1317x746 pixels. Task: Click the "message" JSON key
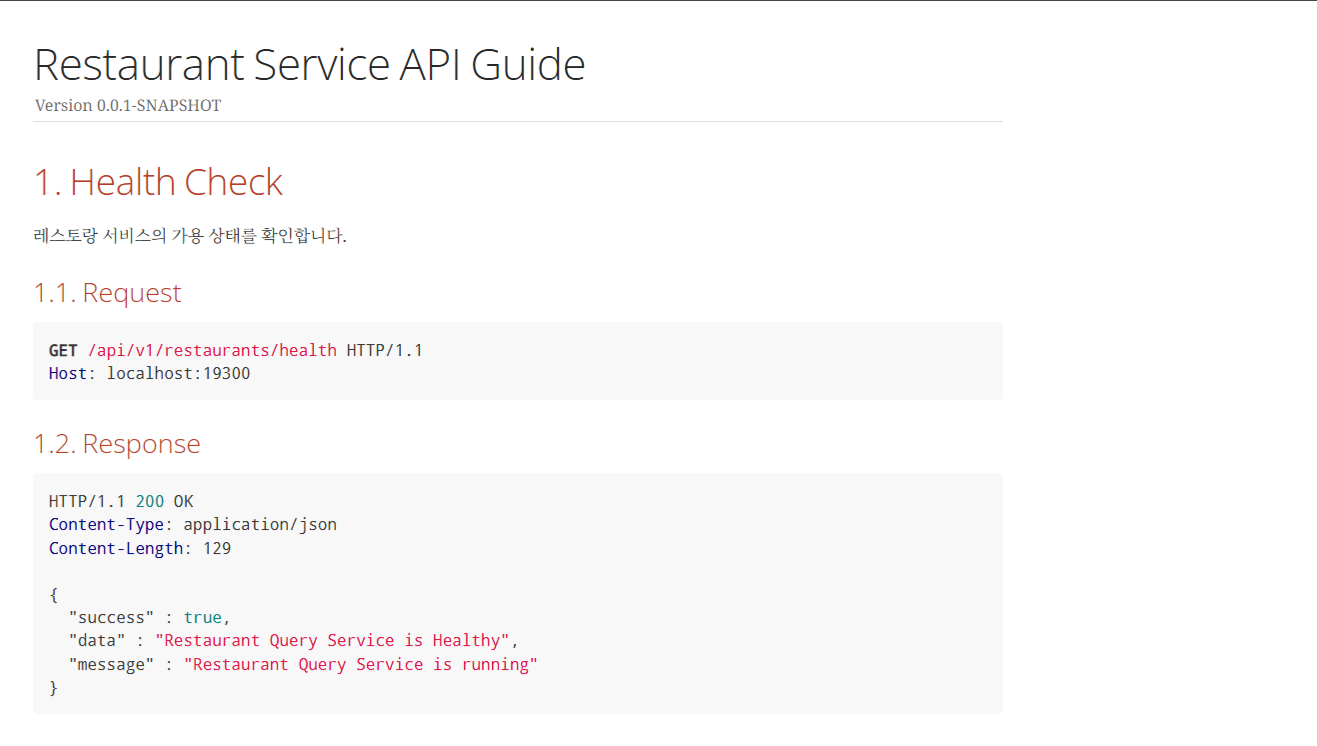point(111,664)
